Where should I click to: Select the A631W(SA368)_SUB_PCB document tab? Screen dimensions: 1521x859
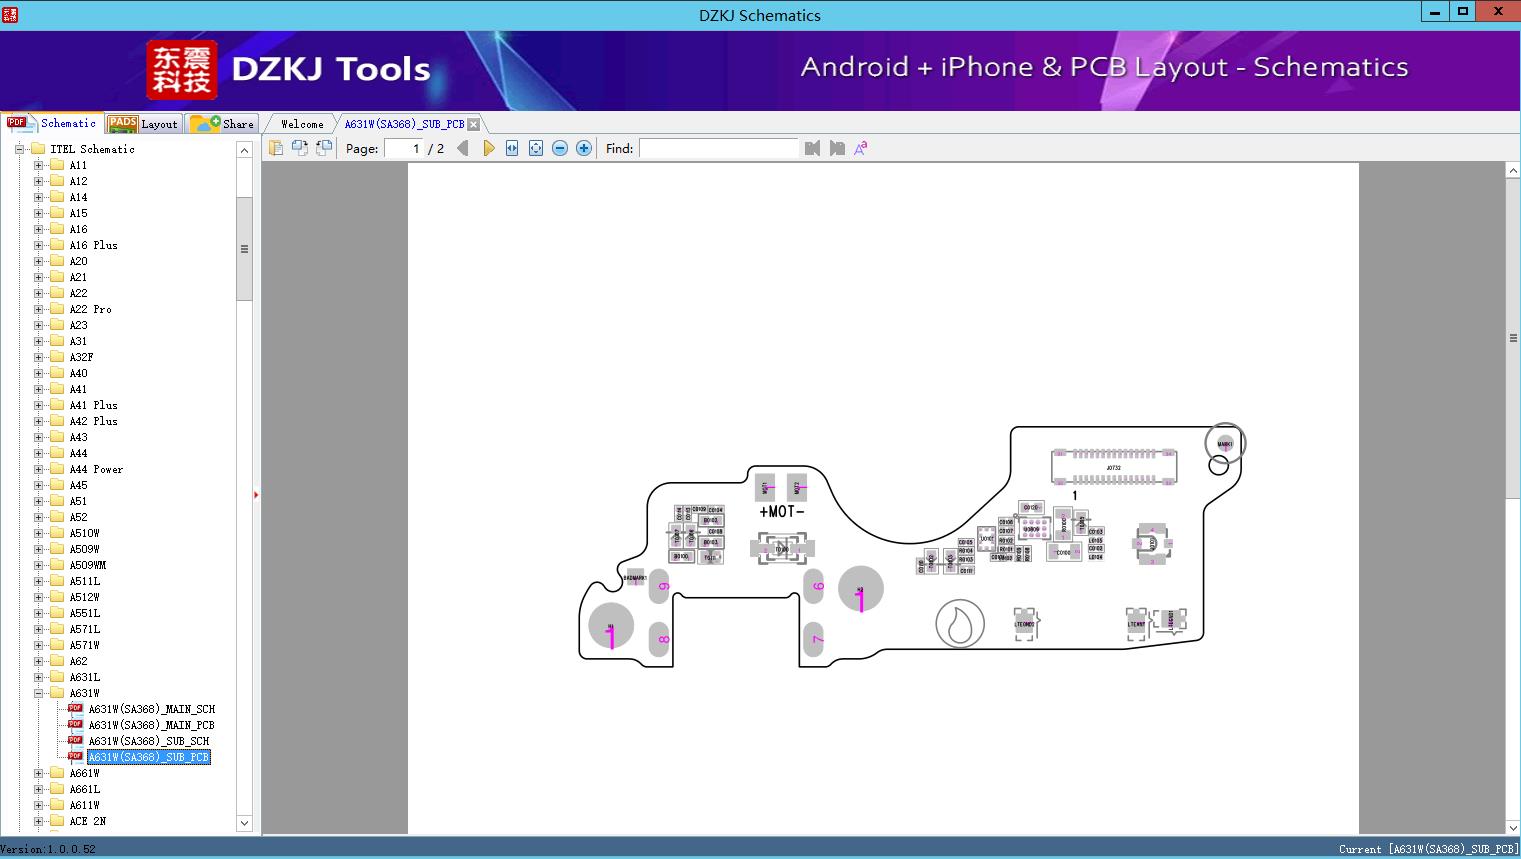point(404,124)
